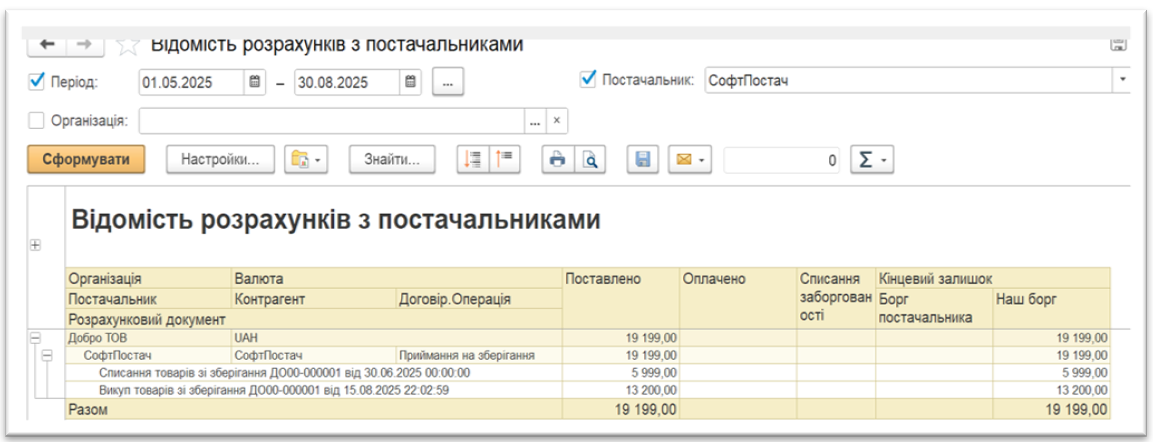Click the print report icon
The width and height of the screenshot is (1153, 442).
558,160
